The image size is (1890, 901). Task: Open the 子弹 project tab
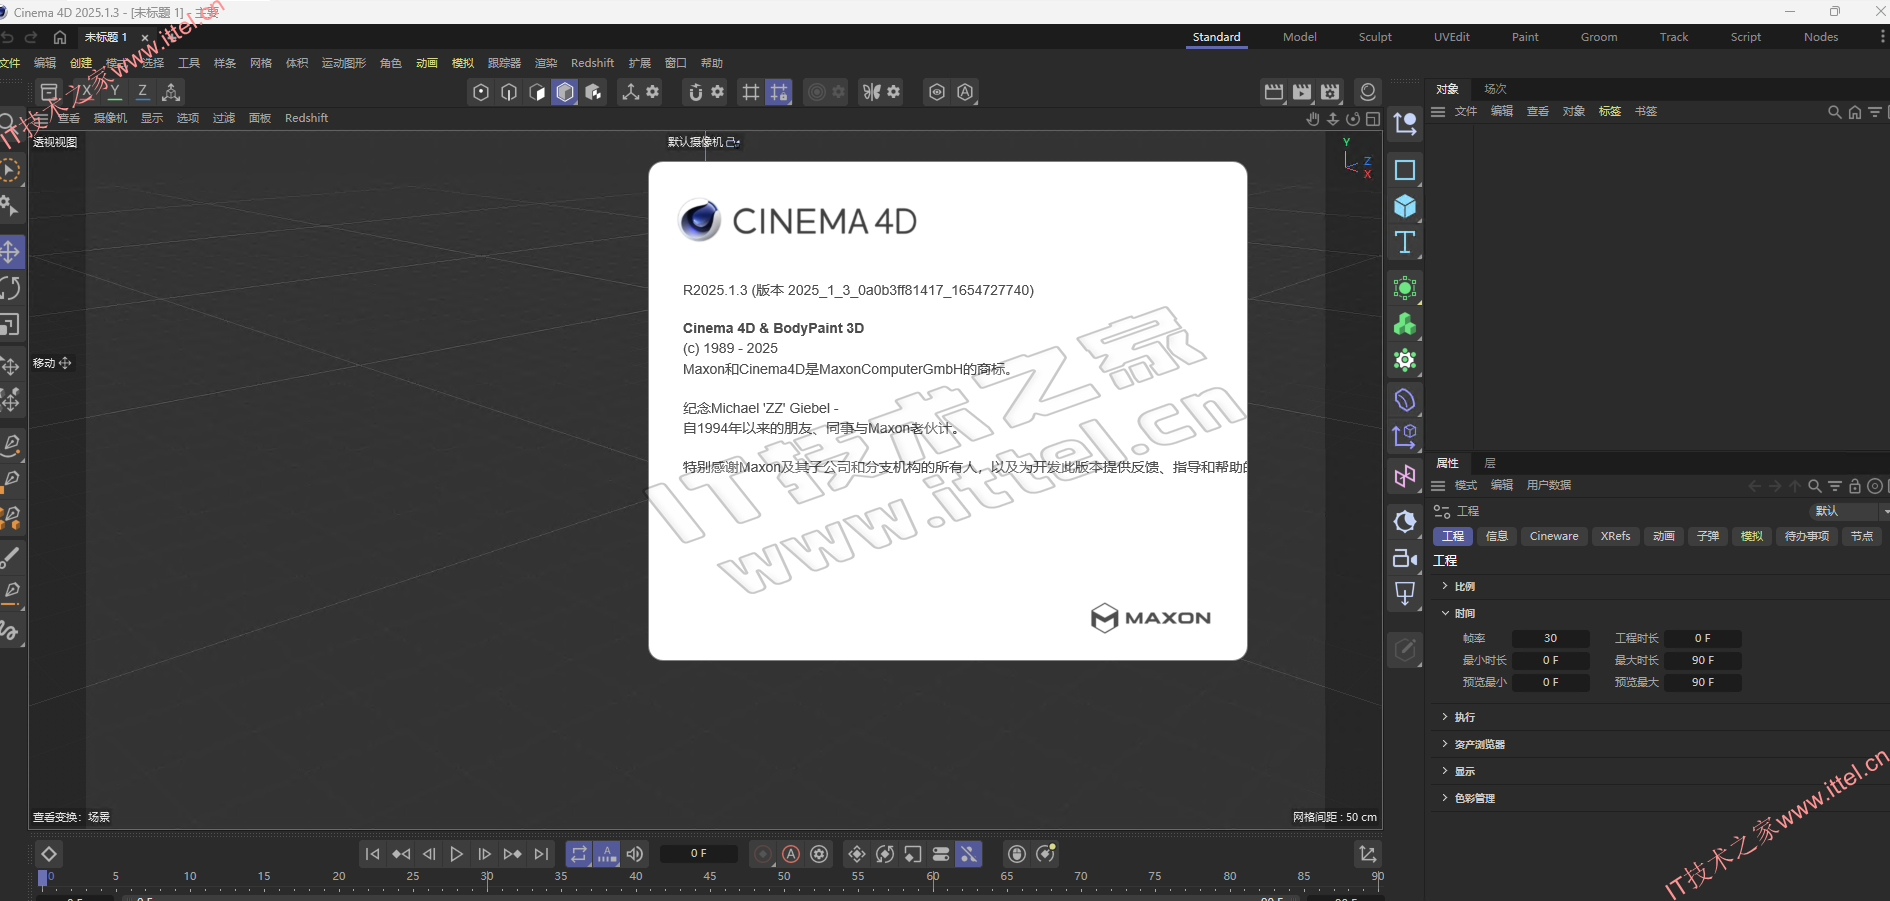point(1708,537)
